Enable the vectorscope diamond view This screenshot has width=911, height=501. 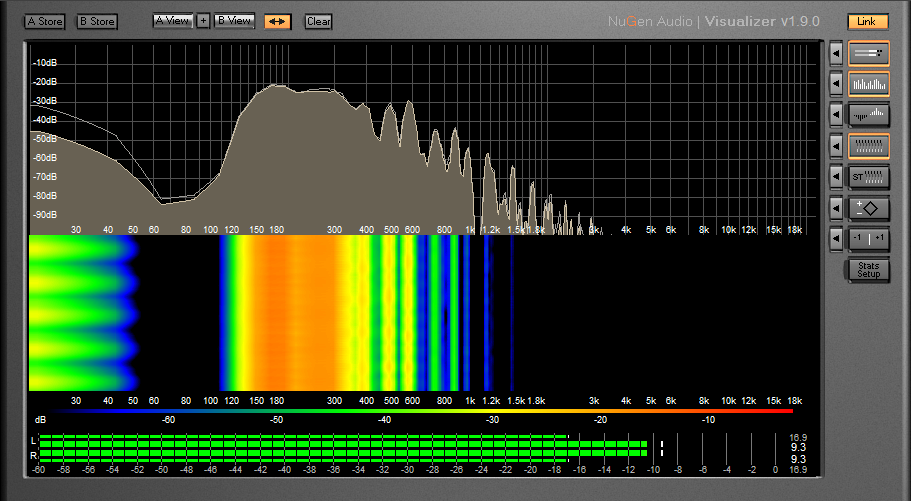pyautogui.click(x=868, y=208)
